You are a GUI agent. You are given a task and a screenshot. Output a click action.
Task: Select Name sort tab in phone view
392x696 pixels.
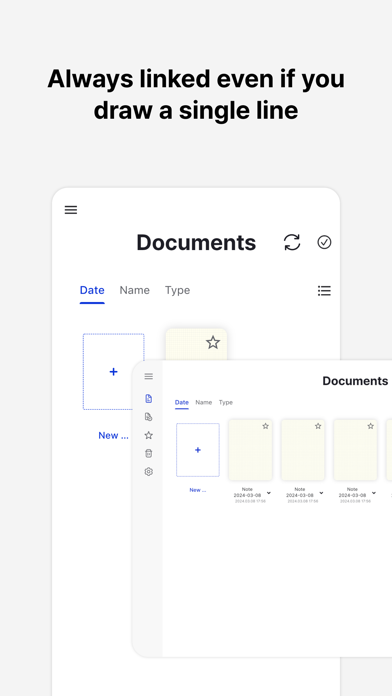[135, 290]
